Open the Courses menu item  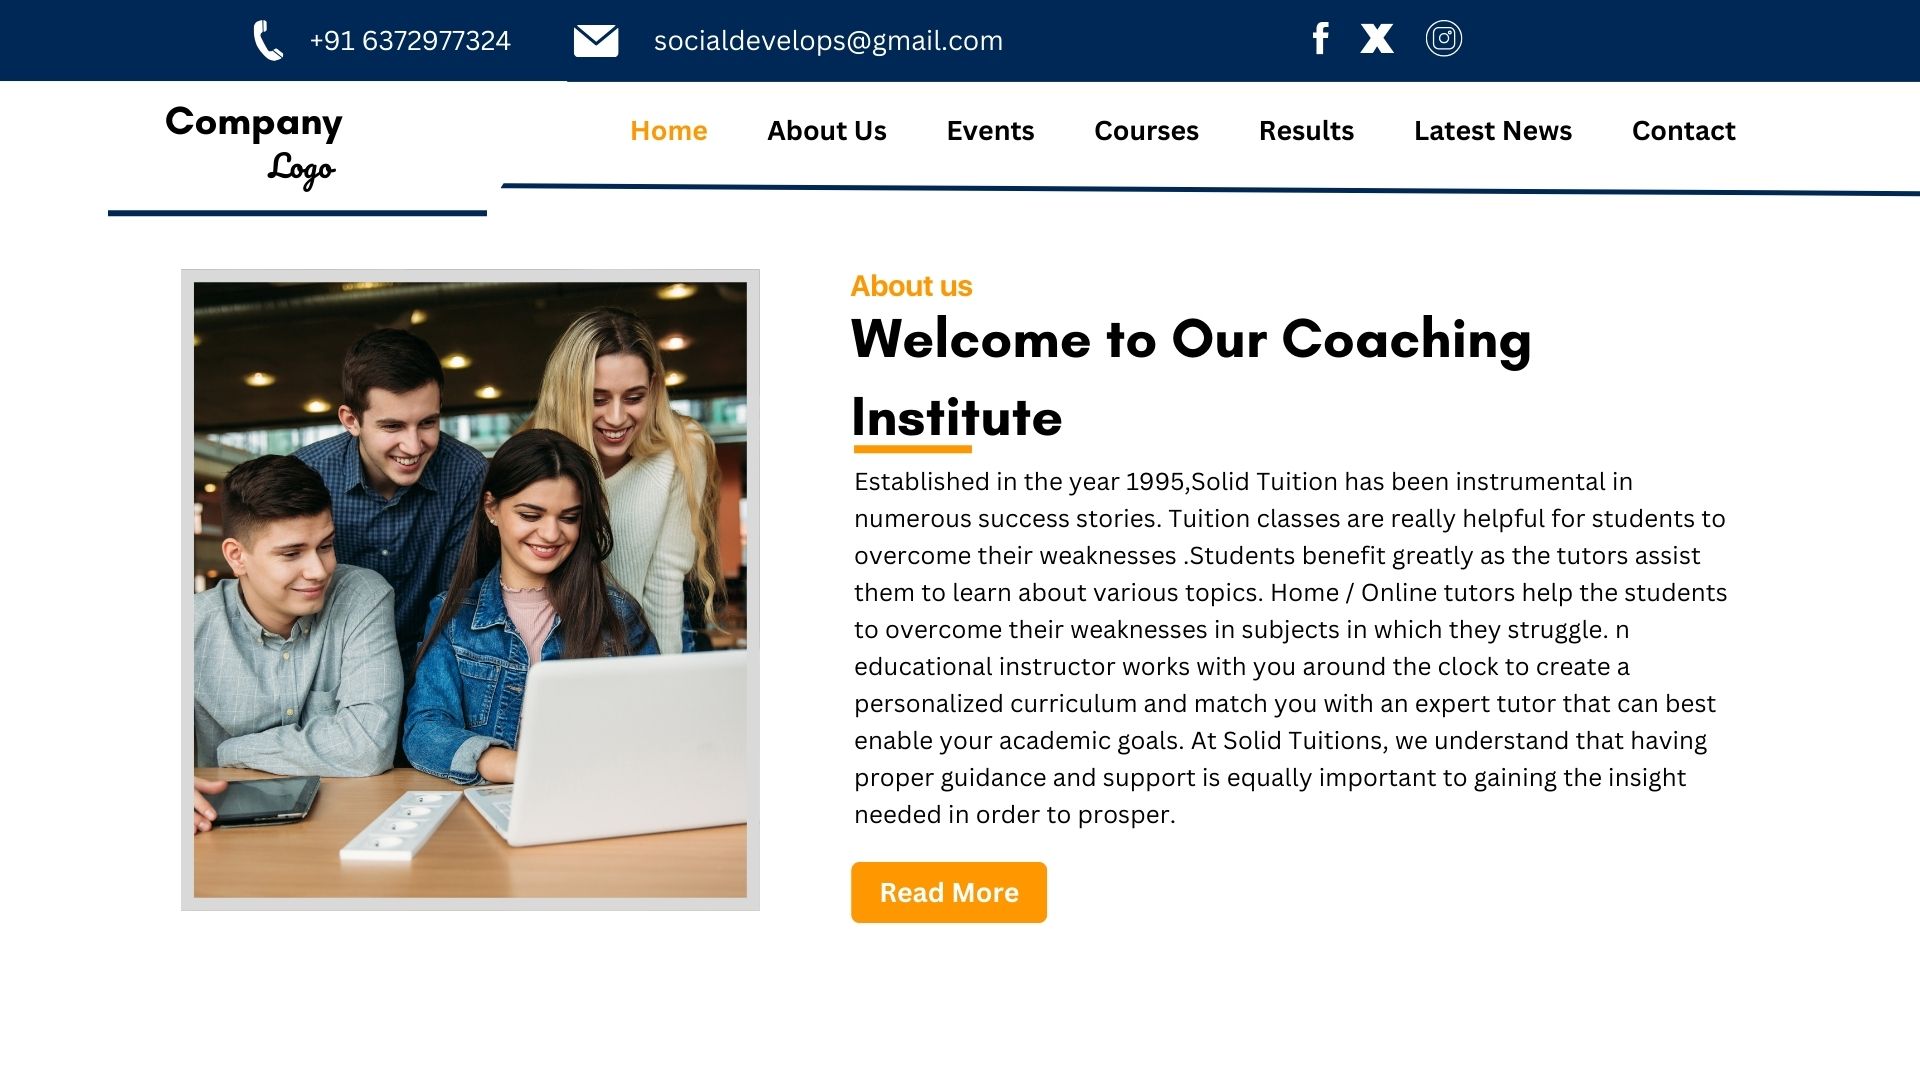(1146, 131)
